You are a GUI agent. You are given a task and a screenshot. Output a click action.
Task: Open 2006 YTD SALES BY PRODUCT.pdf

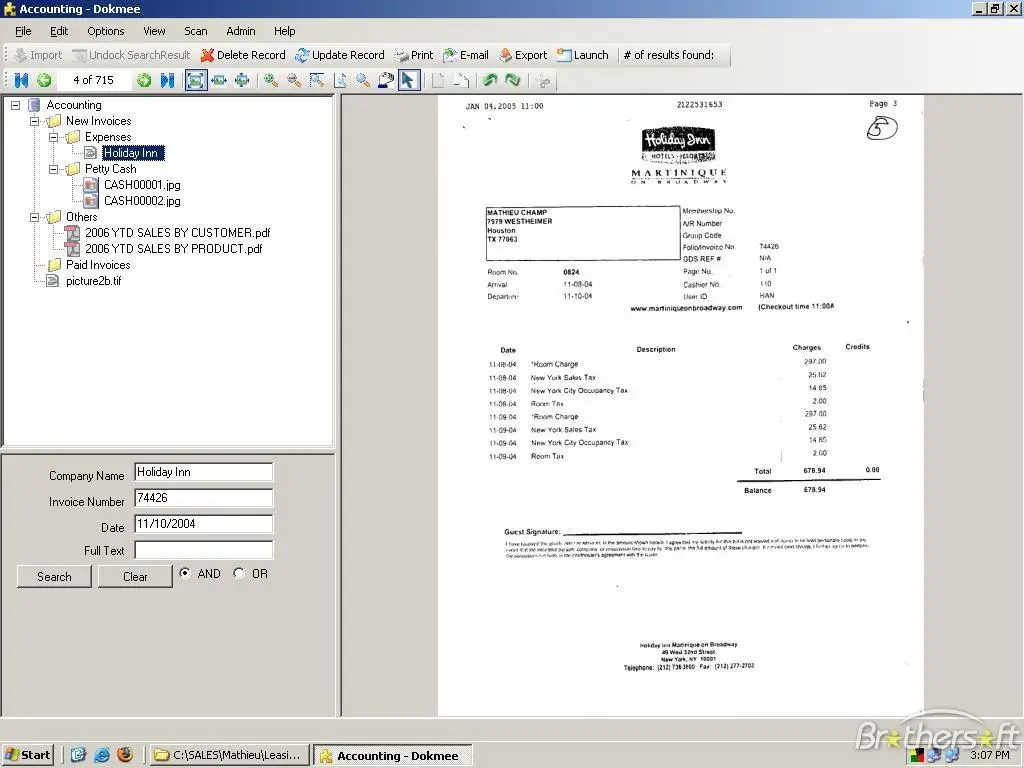(x=173, y=249)
